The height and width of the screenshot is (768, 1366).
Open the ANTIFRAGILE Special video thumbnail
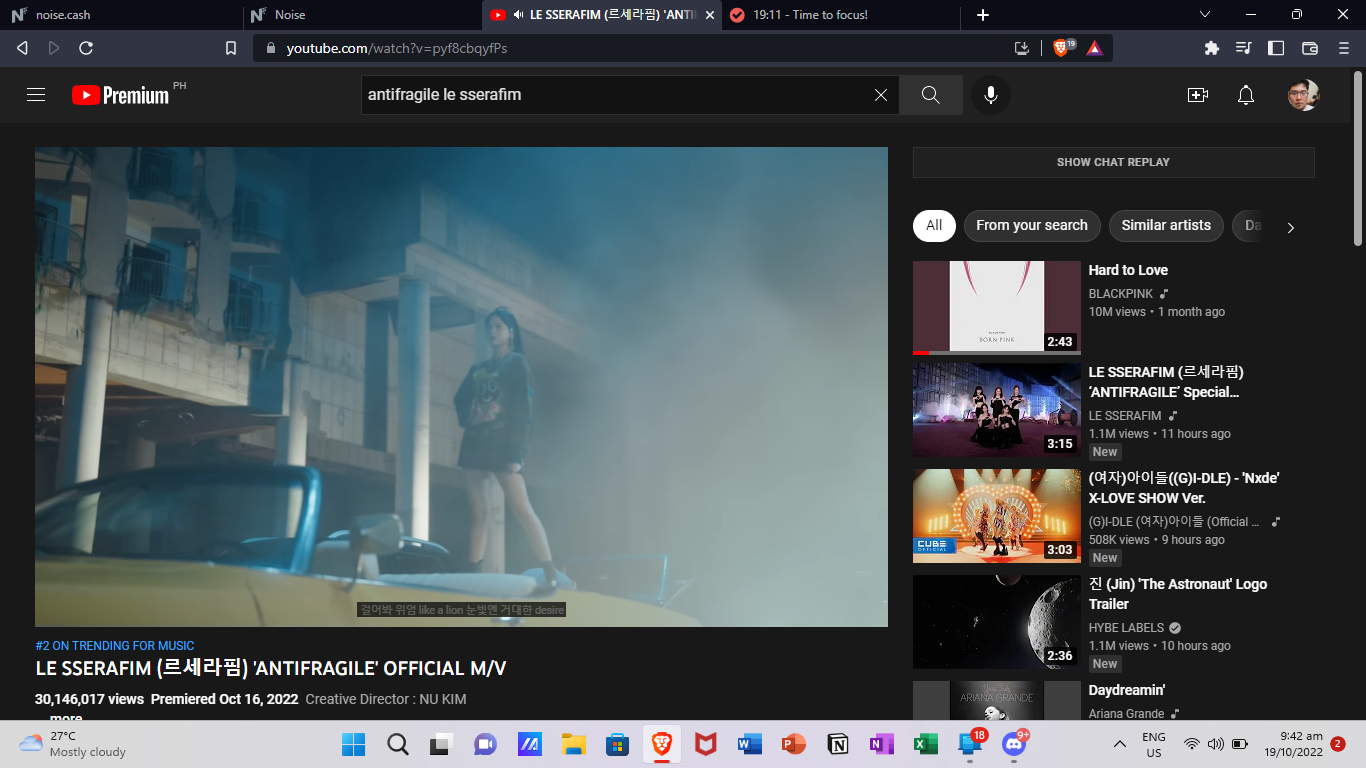tap(997, 410)
